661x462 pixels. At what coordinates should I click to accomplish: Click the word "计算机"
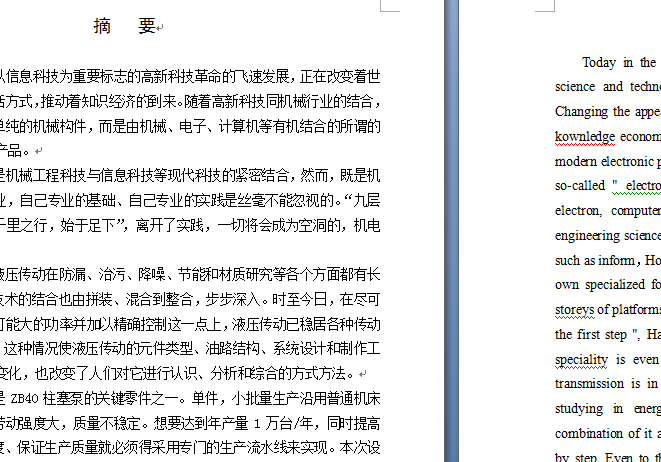coord(238,126)
